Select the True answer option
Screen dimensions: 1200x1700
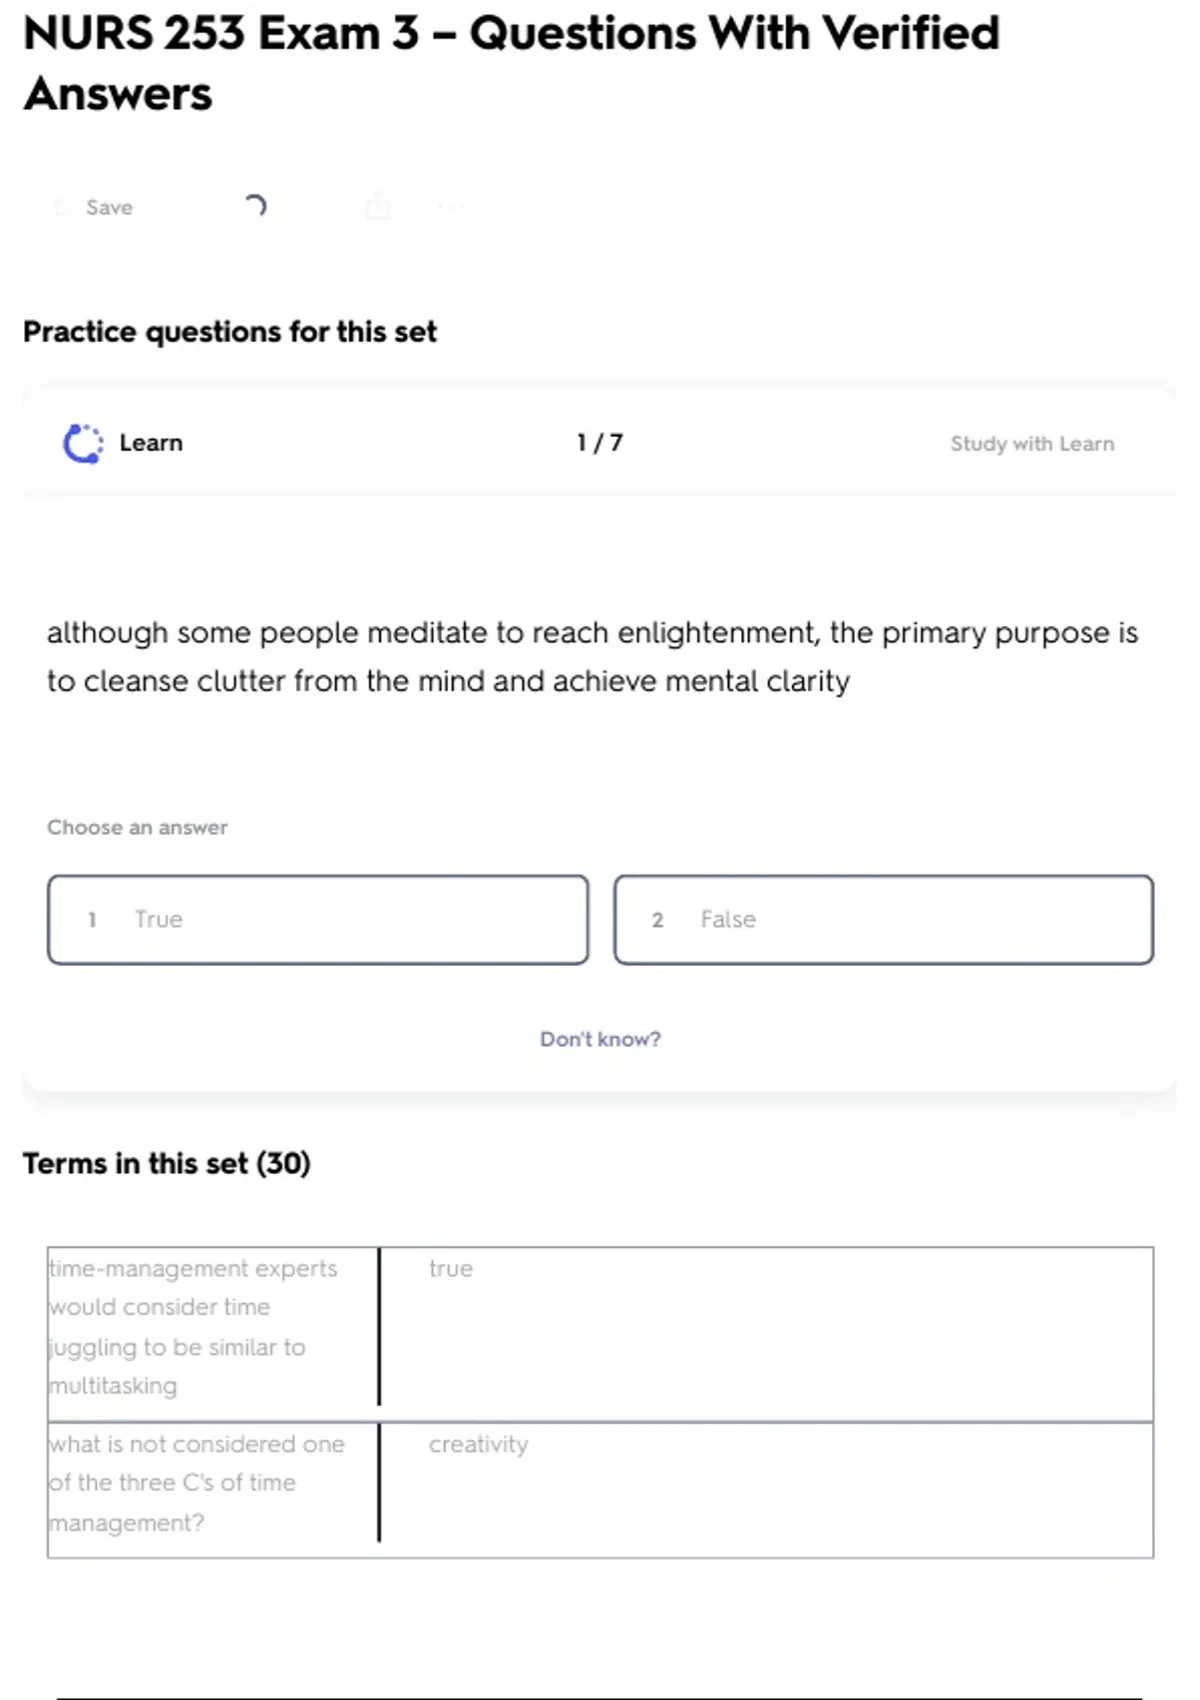pyautogui.click(x=317, y=919)
